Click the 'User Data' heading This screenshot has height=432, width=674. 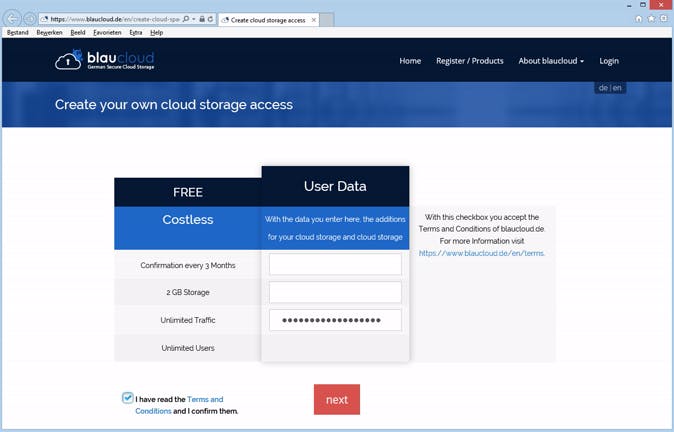[335, 186]
